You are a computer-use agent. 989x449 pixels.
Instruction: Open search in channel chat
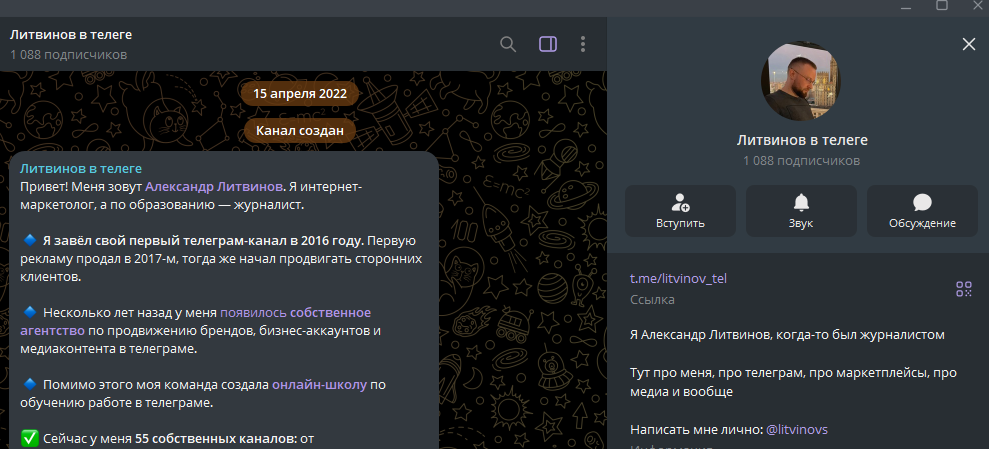pos(508,44)
